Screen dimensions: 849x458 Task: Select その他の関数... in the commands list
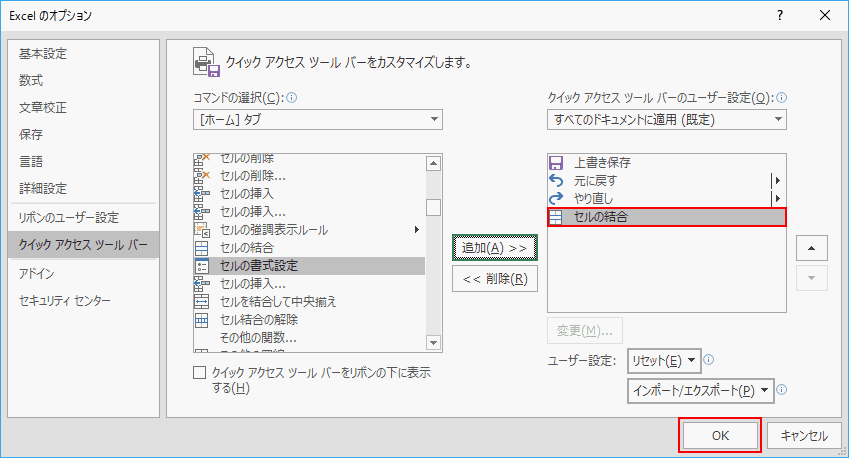[x=309, y=338]
